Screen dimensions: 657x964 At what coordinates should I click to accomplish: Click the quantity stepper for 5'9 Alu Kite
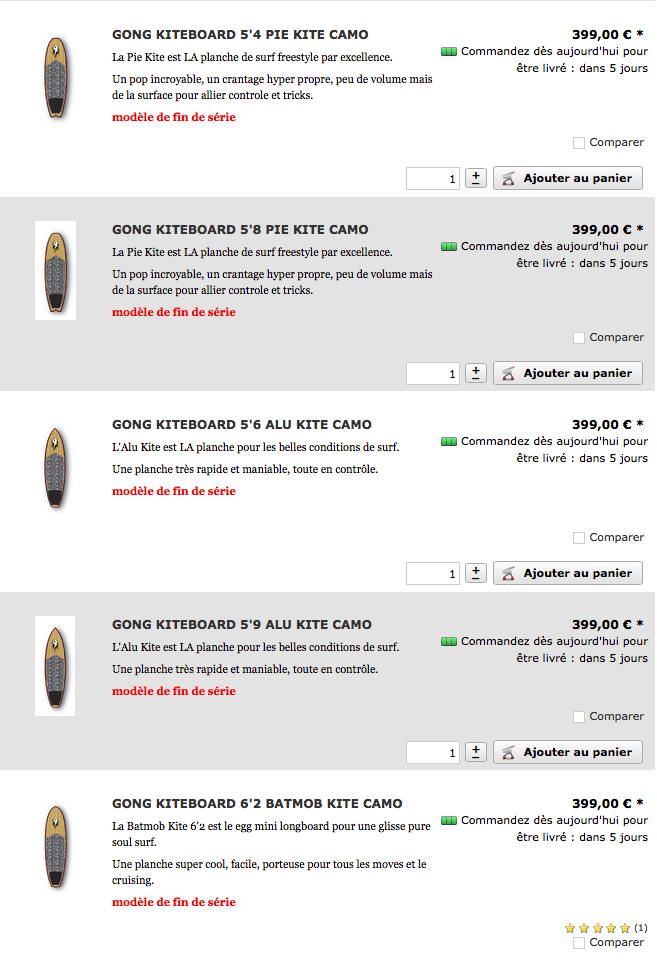(476, 752)
